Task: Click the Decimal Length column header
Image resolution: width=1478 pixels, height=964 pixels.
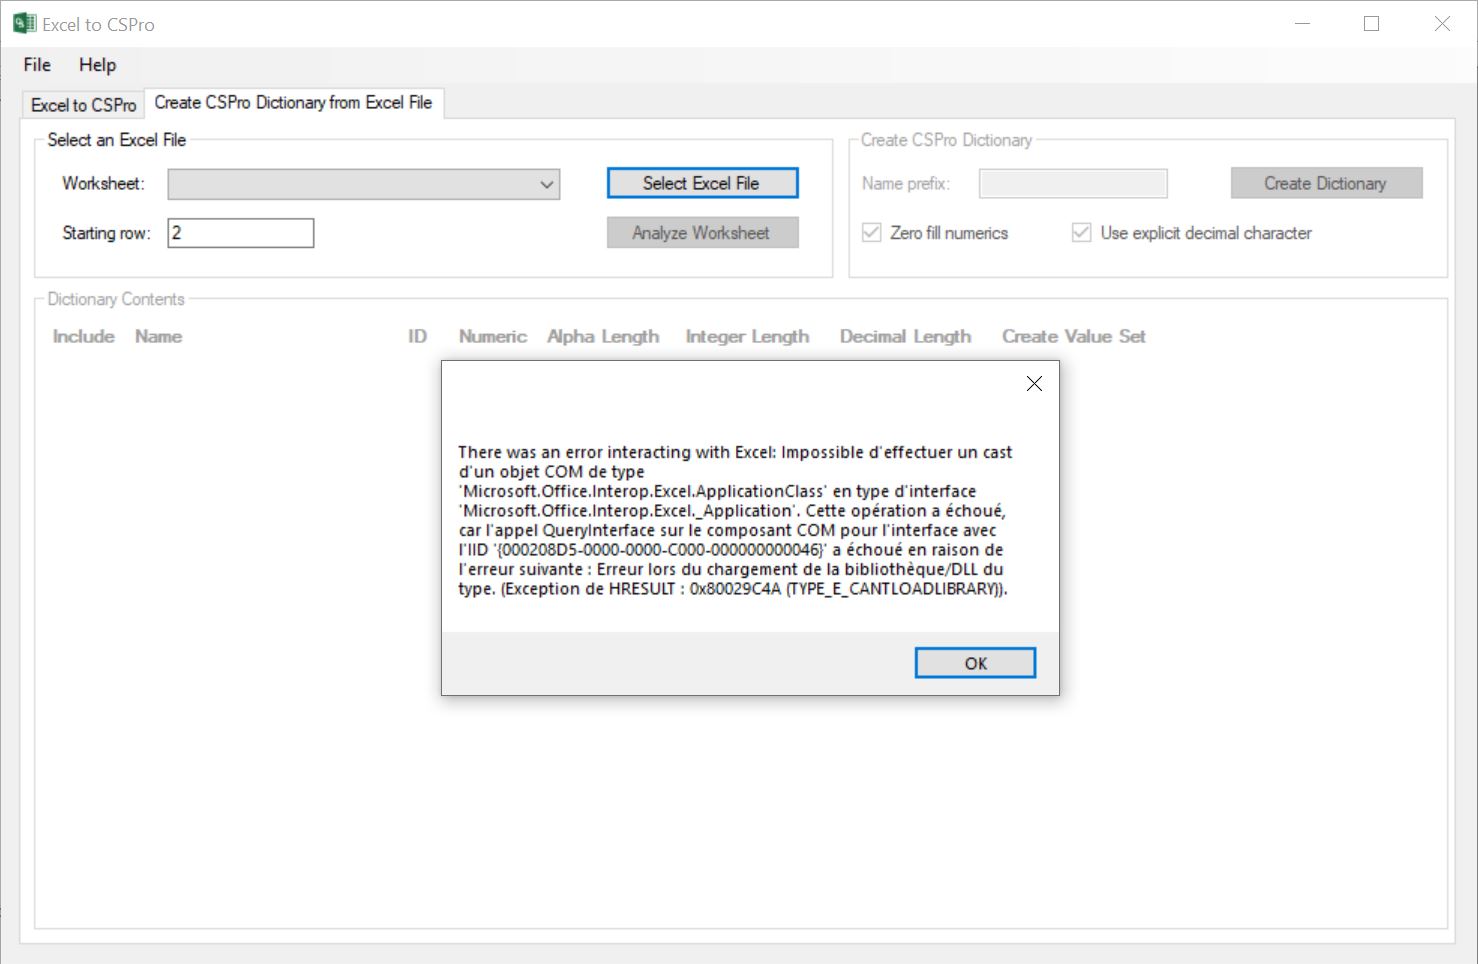Action: coord(906,337)
